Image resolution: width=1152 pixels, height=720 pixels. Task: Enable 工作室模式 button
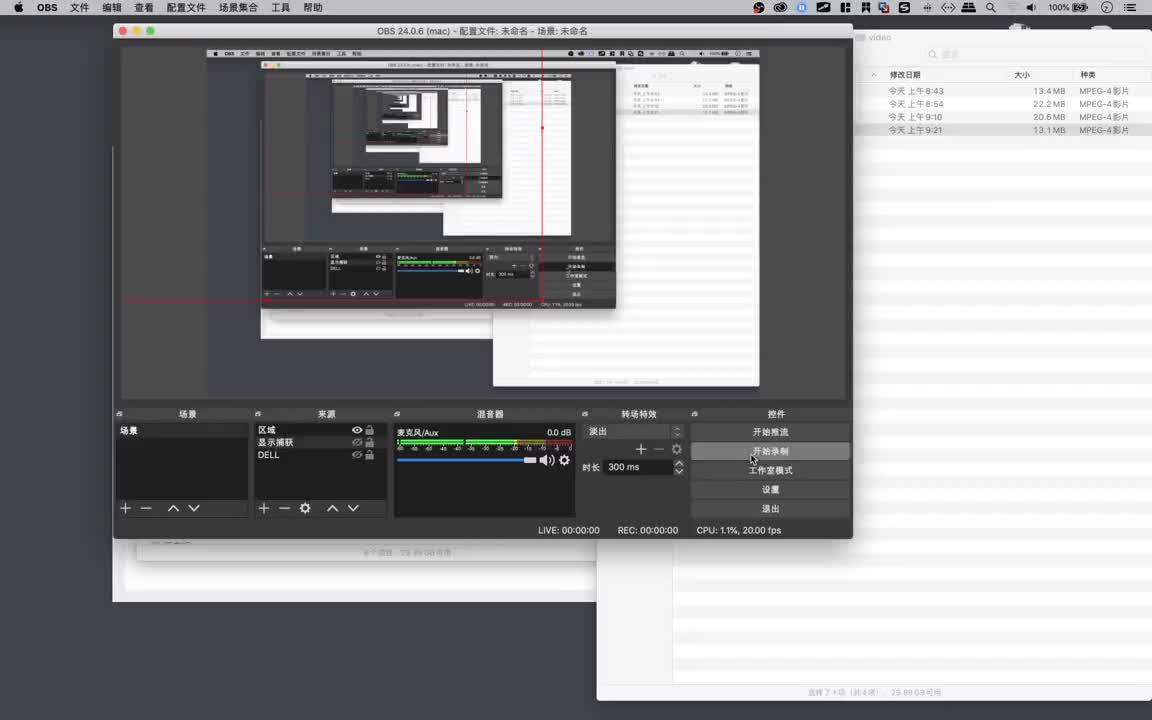(x=770, y=470)
